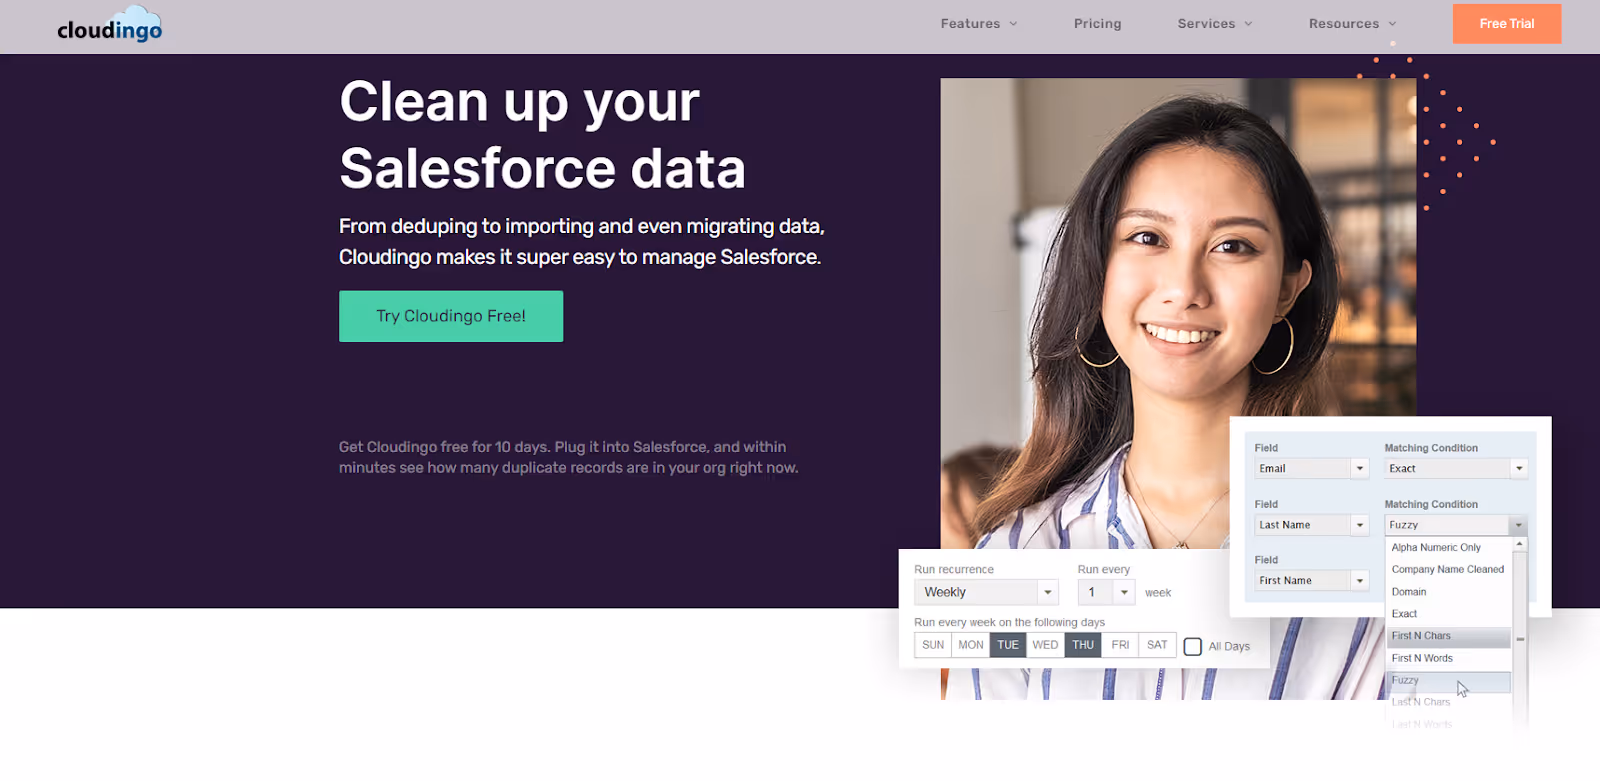This screenshot has height=781, width=1600.
Task: Open the Exact matching condition dropdown
Action: pyautogui.click(x=1456, y=468)
